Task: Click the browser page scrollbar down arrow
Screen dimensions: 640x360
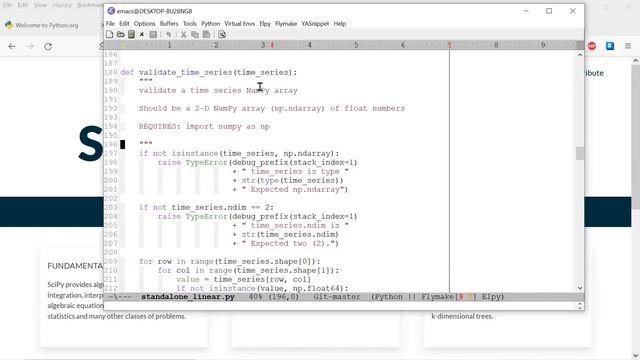Action: click(636, 356)
